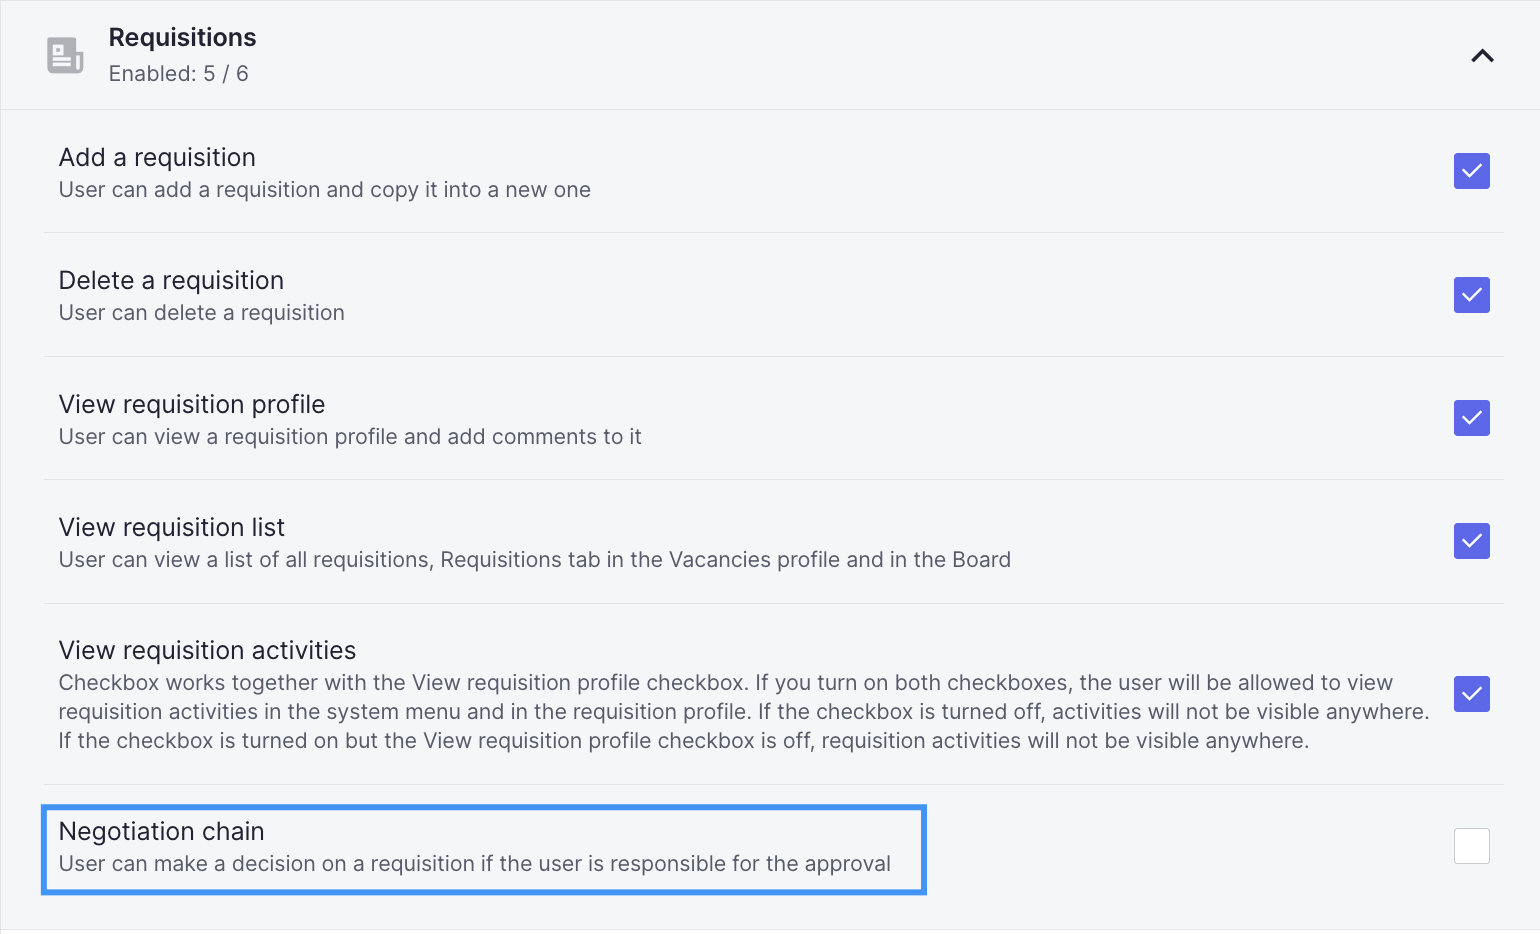Image resolution: width=1540 pixels, height=934 pixels.
Task: Click the description about deciding on requisition approval
Action: coord(475,864)
